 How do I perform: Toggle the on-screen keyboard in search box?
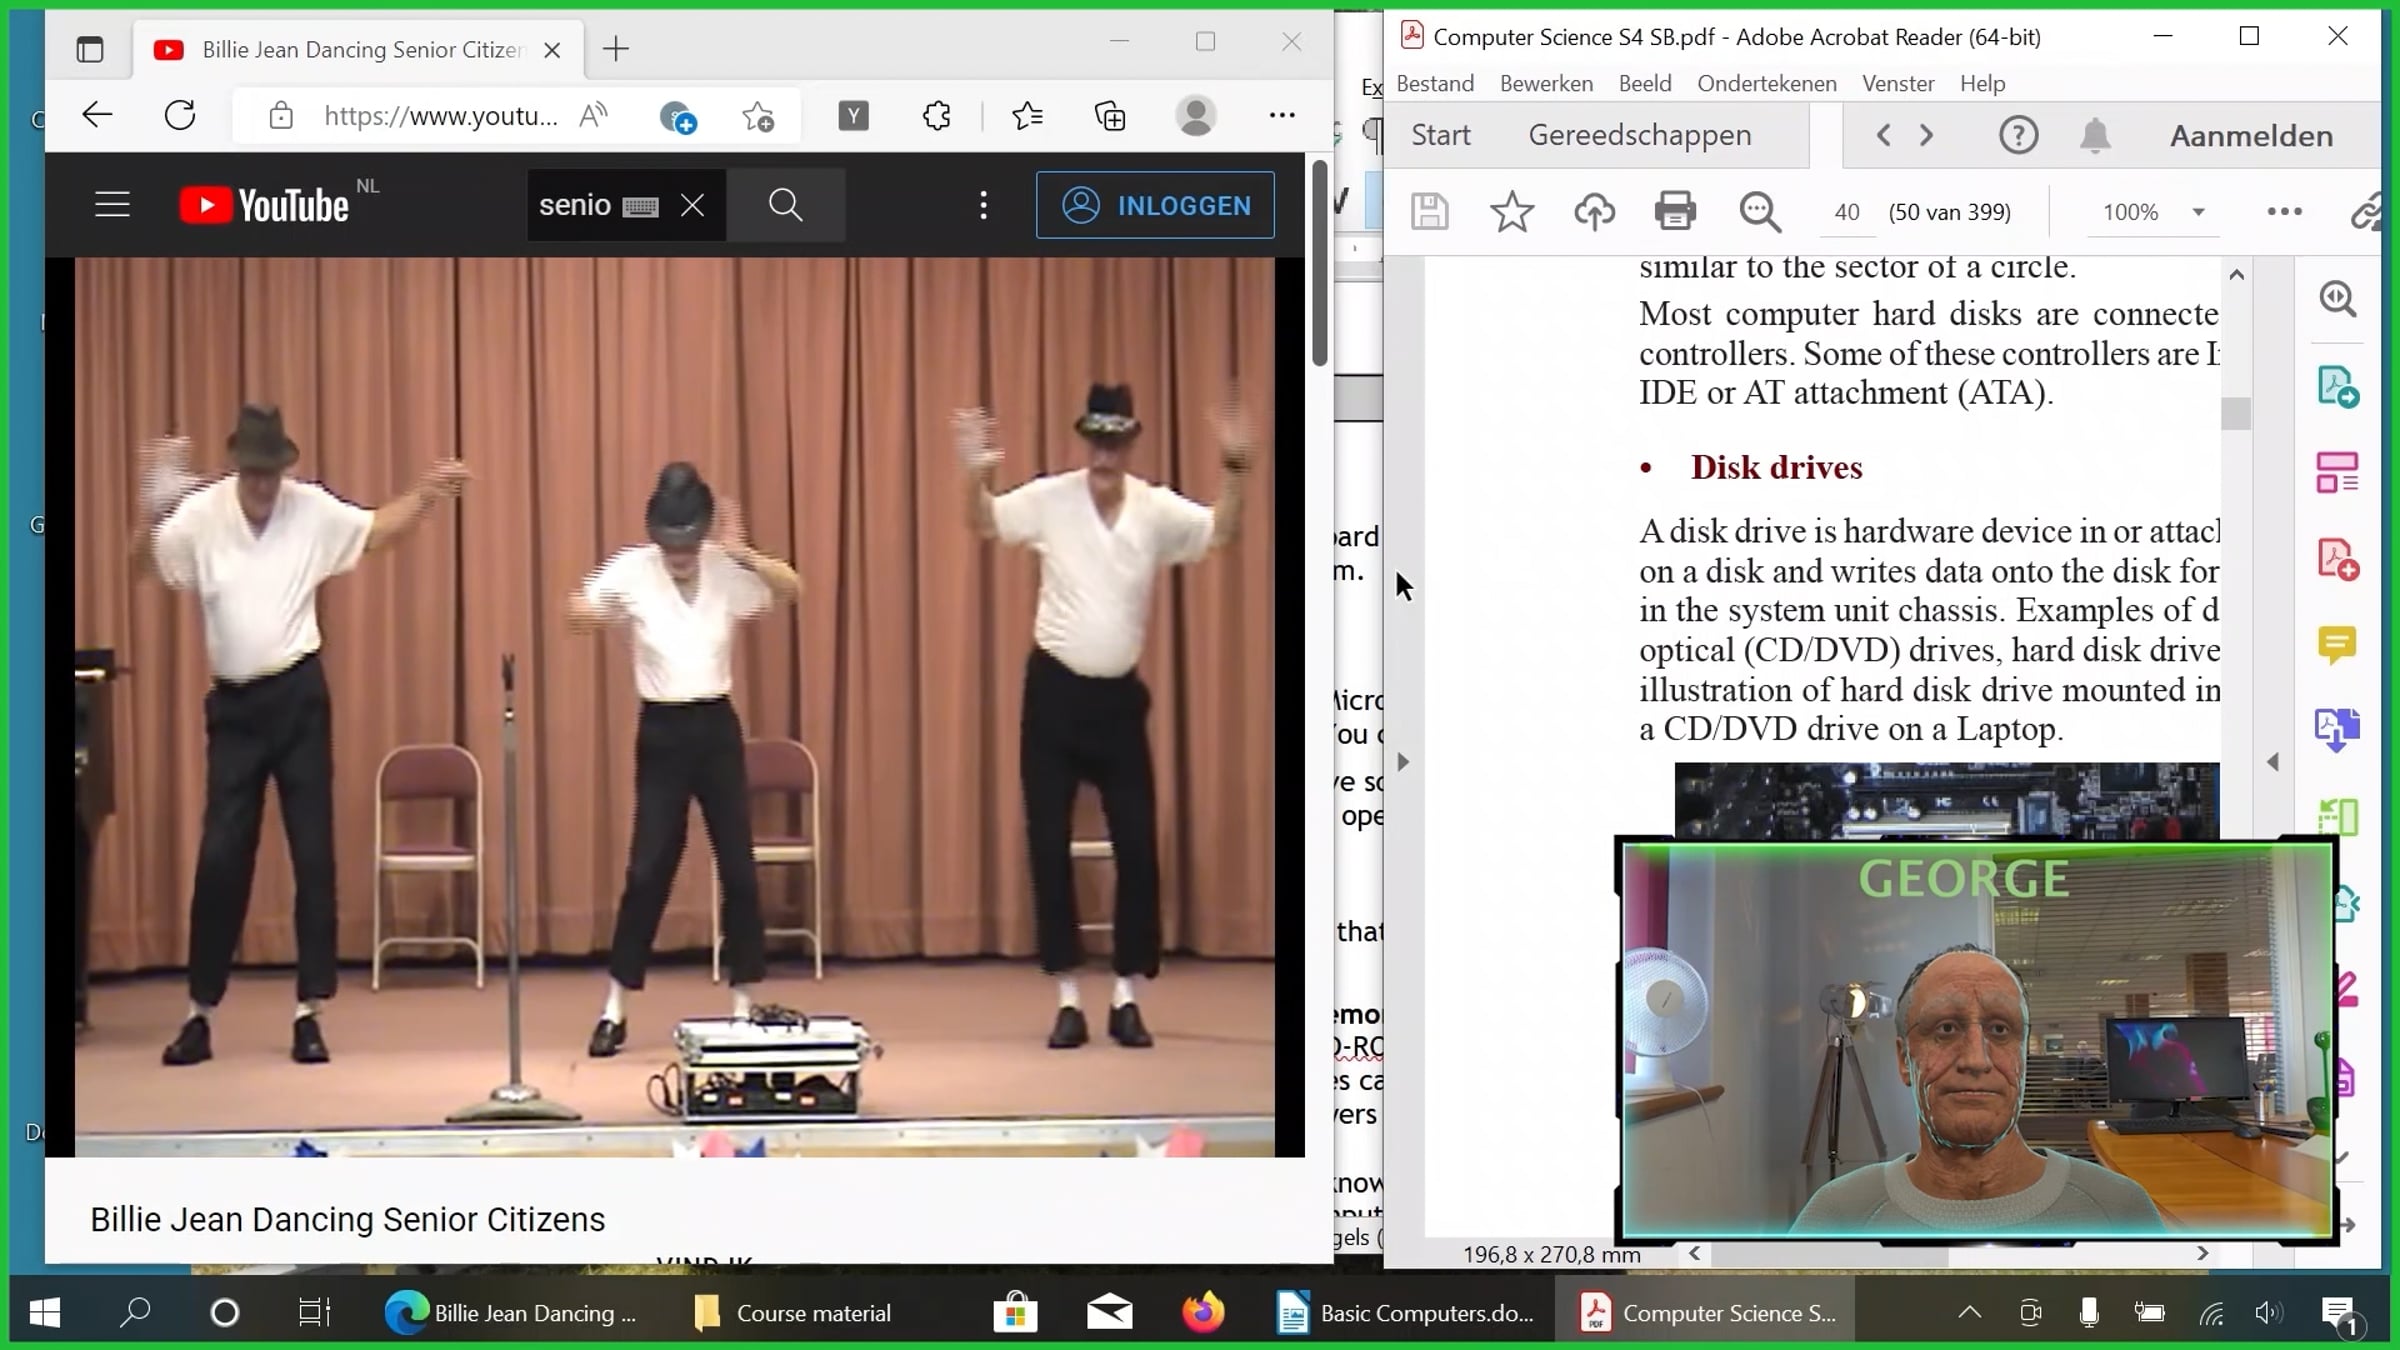[x=640, y=207]
